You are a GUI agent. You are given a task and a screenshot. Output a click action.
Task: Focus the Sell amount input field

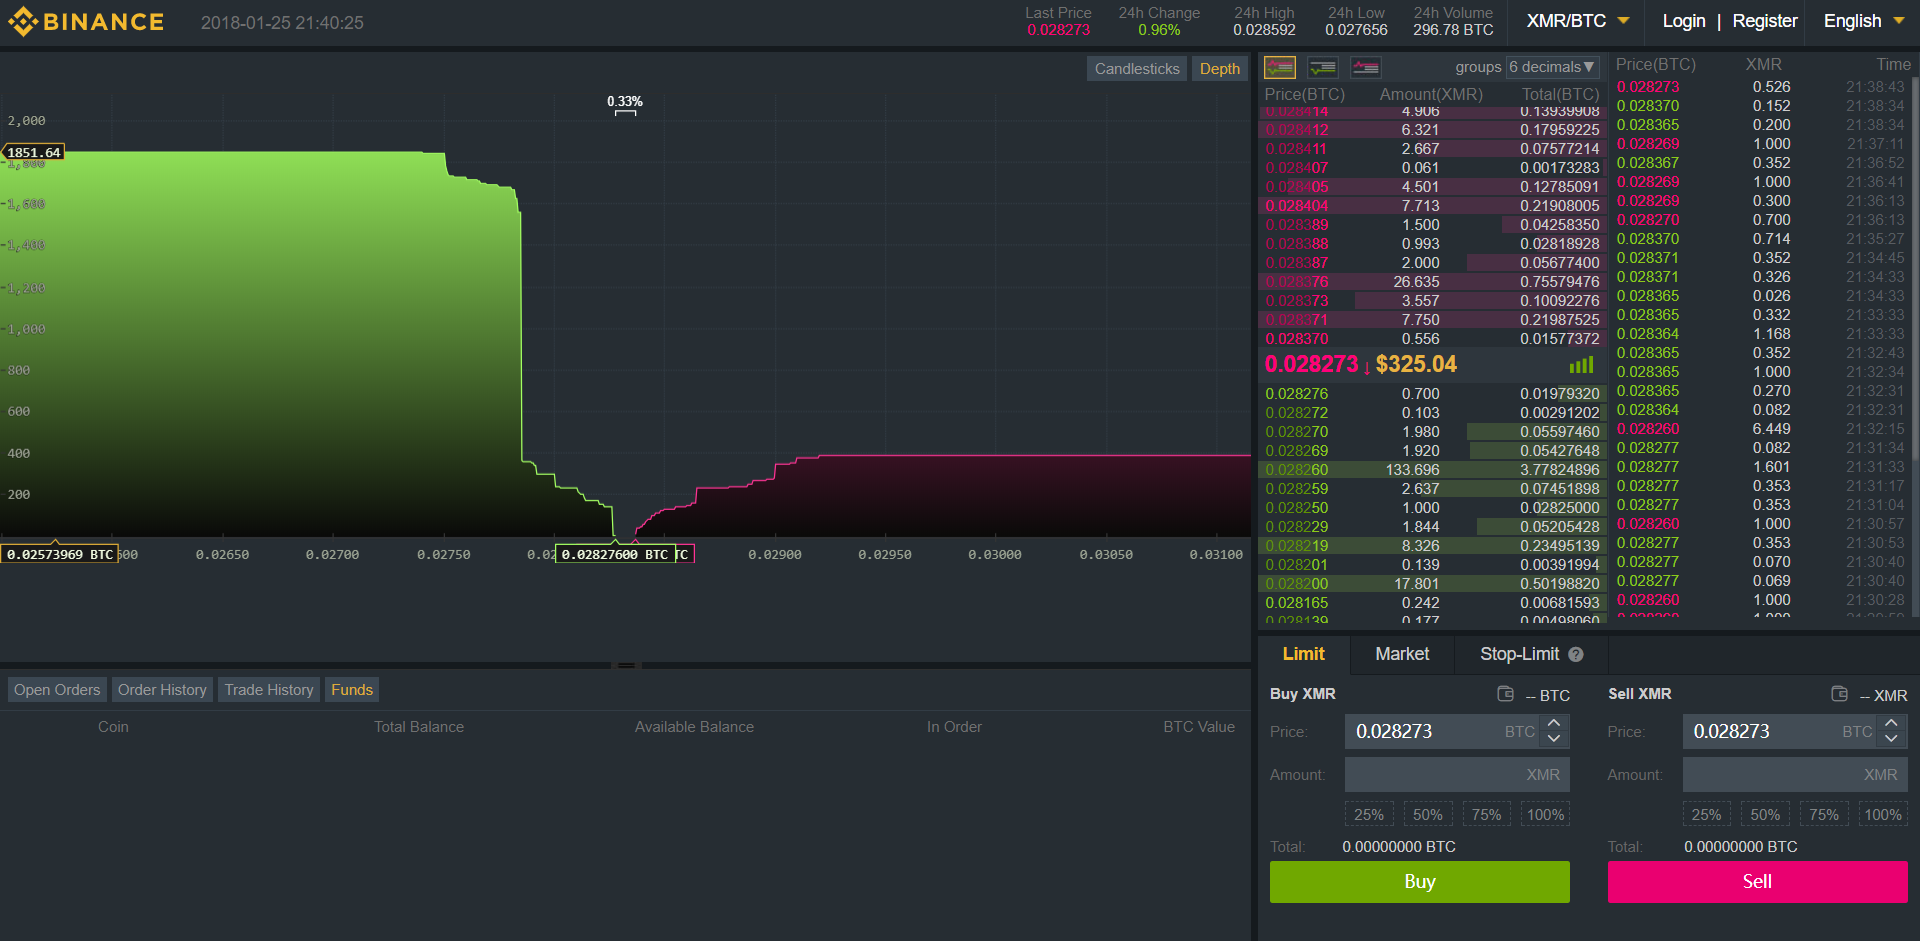[1795, 775]
